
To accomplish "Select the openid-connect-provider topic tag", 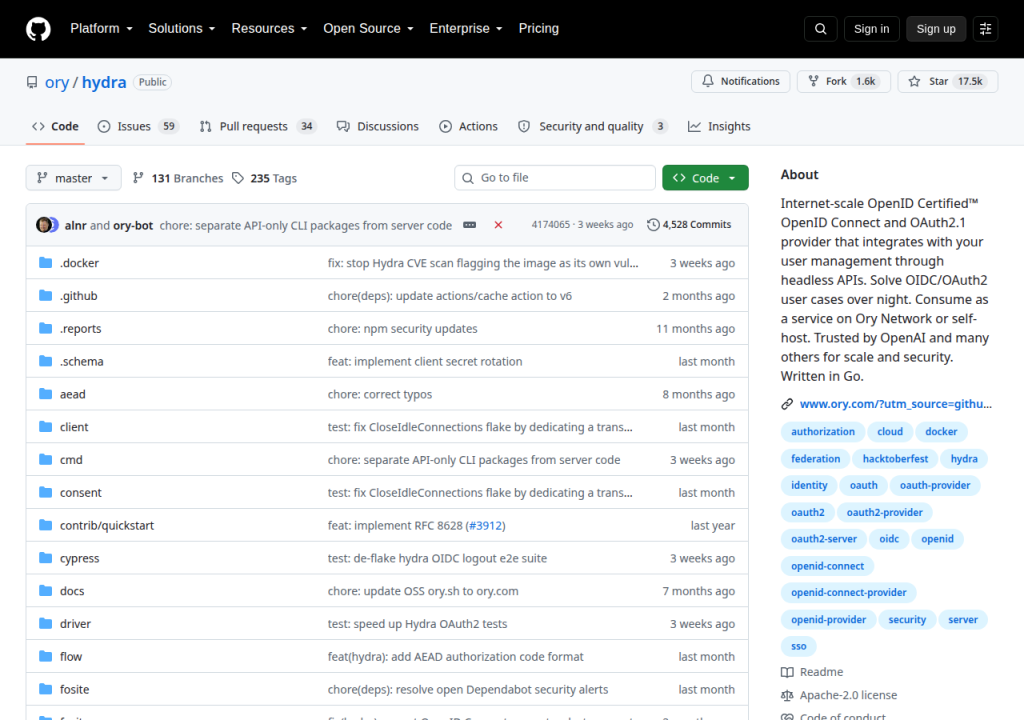I will (x=848, y=593).
